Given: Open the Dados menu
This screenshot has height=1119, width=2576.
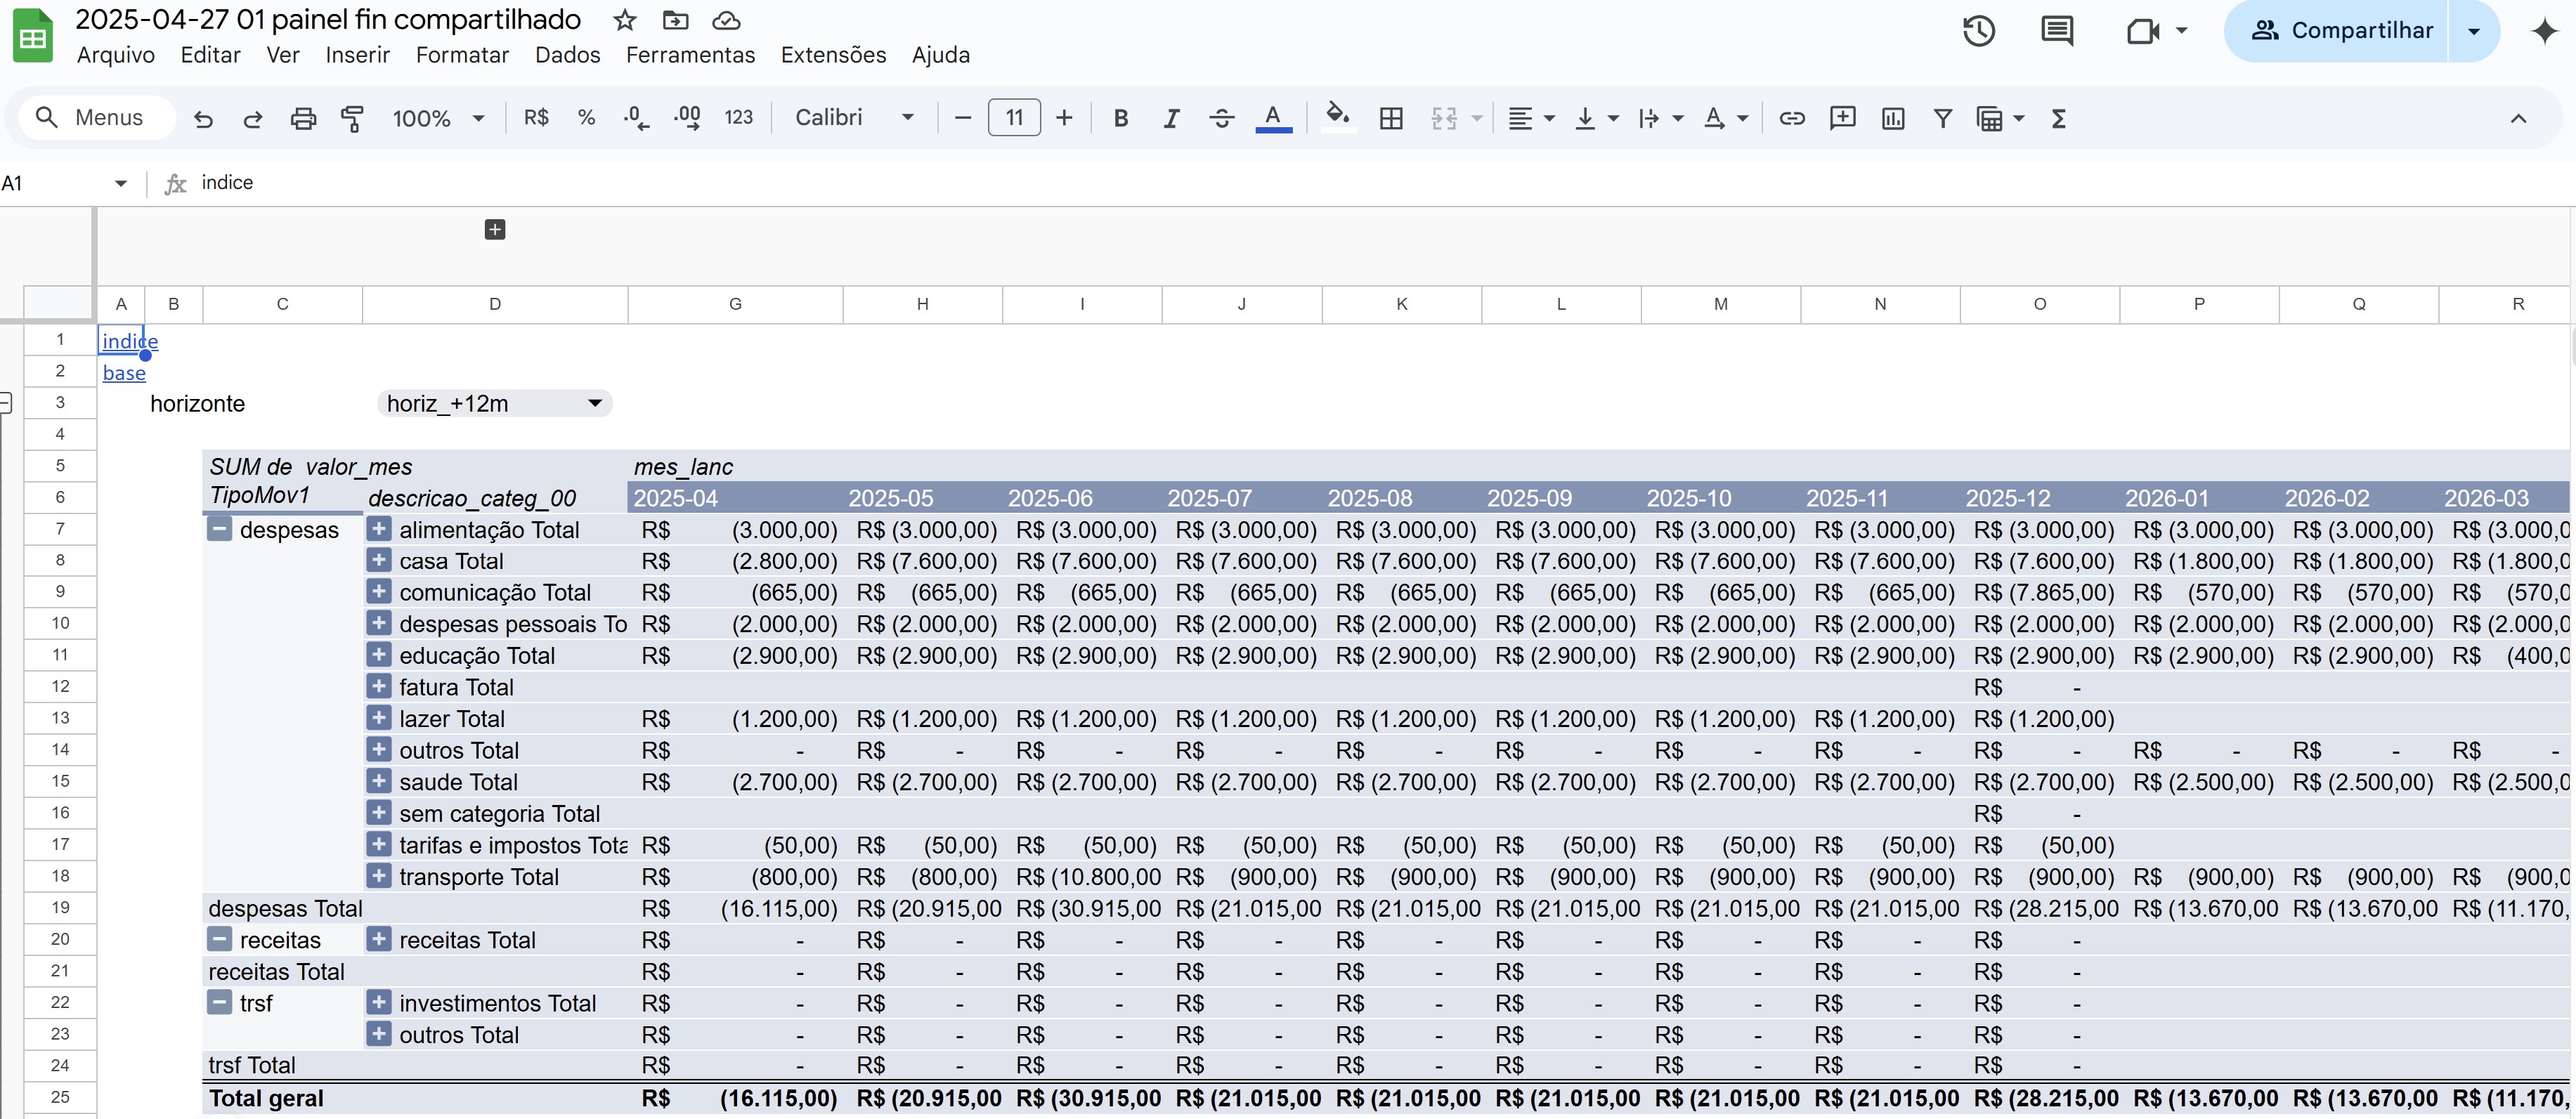Looking at the screenshot, I should 567,55.
